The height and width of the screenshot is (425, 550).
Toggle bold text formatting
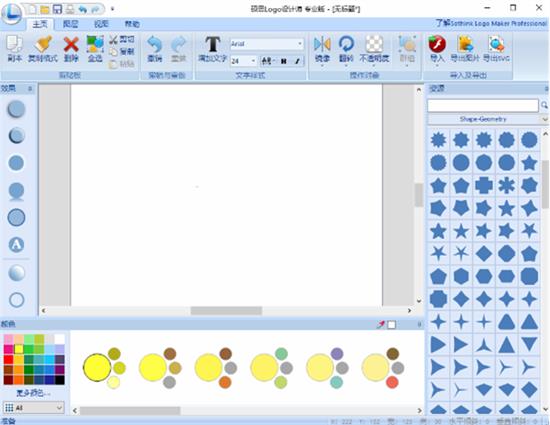point(284,61)
